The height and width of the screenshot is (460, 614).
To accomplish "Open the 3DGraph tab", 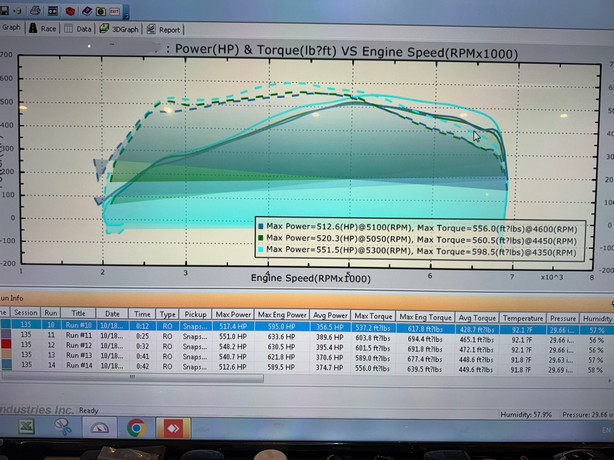I will 122,29.
